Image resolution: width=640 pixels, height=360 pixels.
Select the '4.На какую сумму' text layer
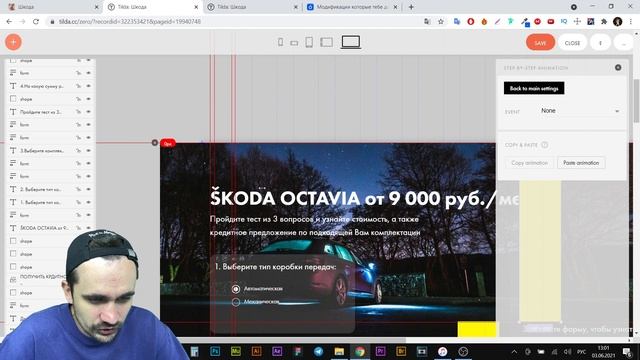42,86
